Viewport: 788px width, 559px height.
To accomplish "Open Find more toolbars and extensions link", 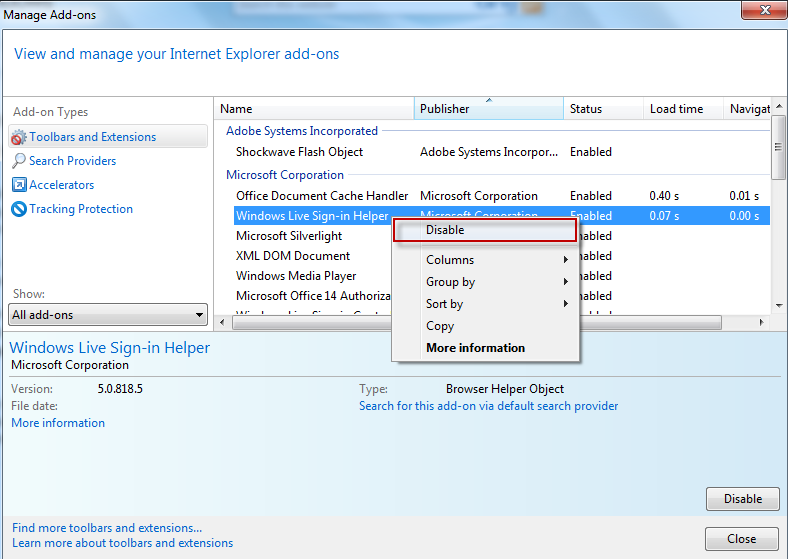I will (x=107, y=528).
